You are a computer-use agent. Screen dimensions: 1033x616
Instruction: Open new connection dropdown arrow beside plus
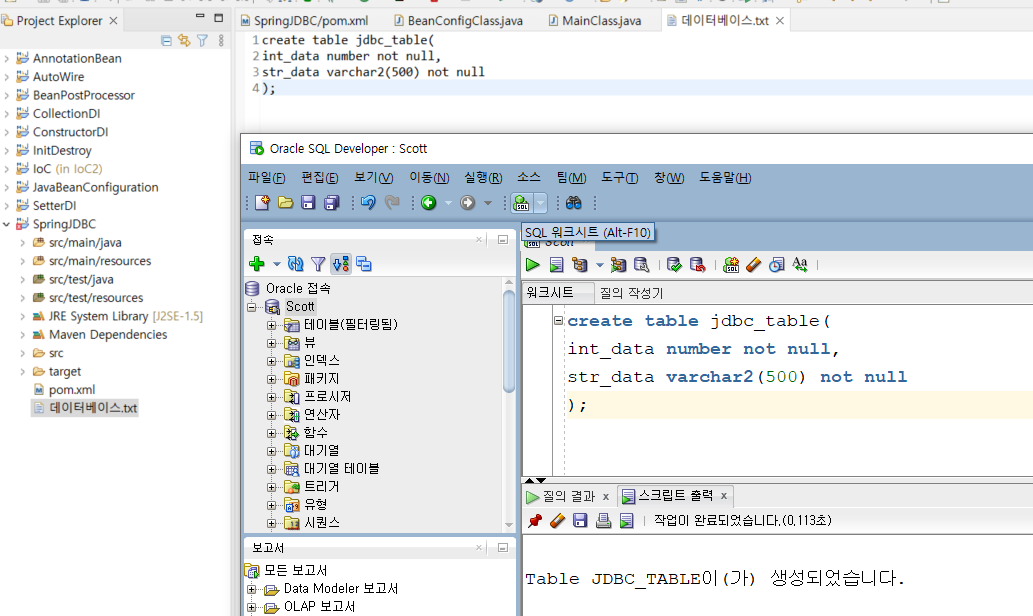click(277, 264)
